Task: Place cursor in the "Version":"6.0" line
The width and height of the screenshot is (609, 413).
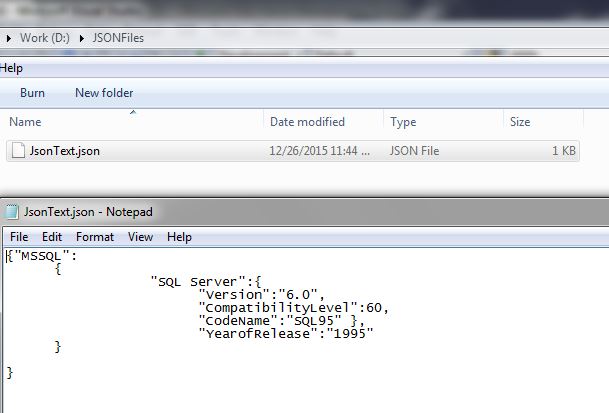Action: (x=261, y=295)
